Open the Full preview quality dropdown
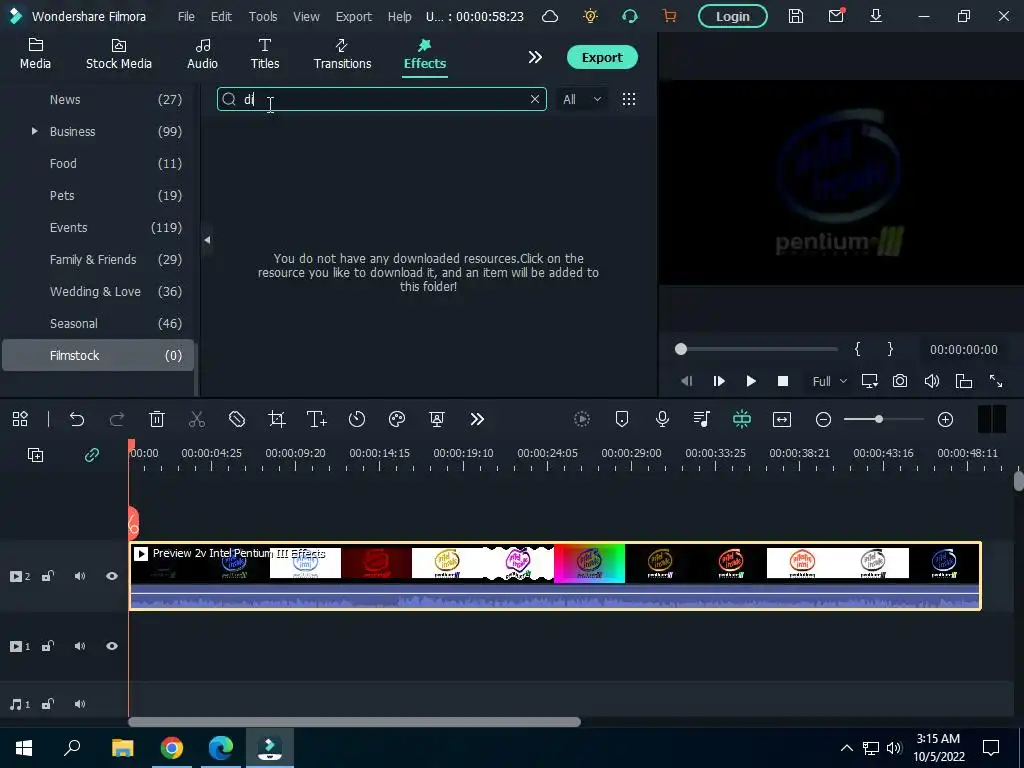Viewport: 1024px width, 768px height. click(x=829, y=381)
